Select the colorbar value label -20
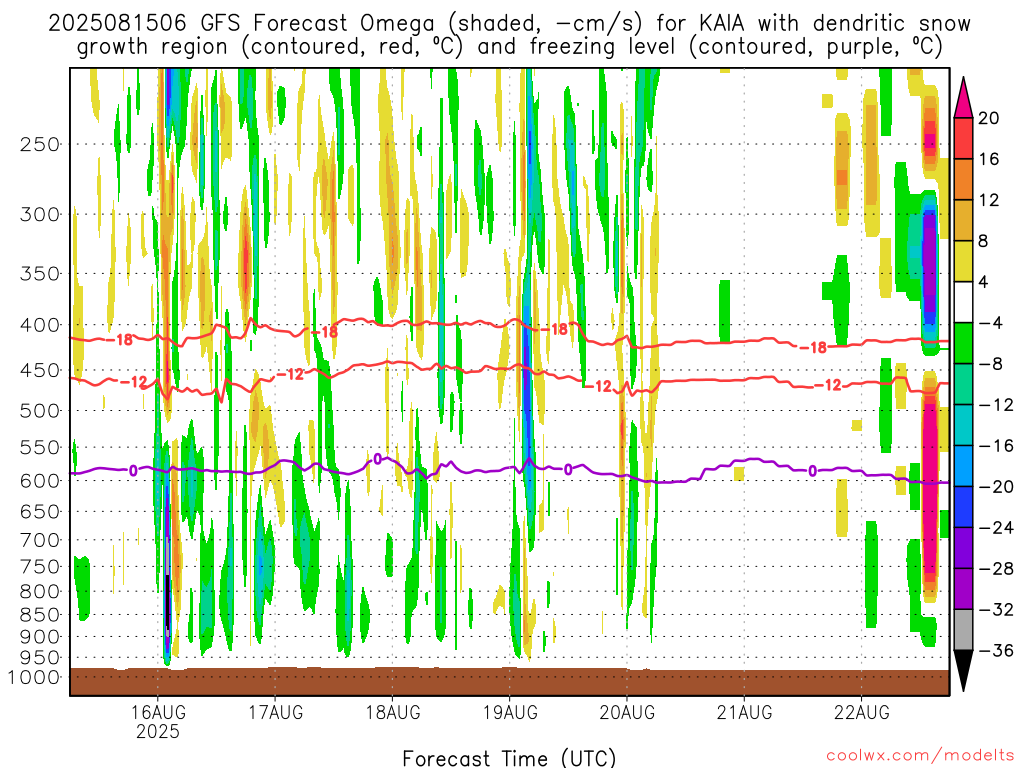Viewport: 1024px width, 768px height. [996, 487]
